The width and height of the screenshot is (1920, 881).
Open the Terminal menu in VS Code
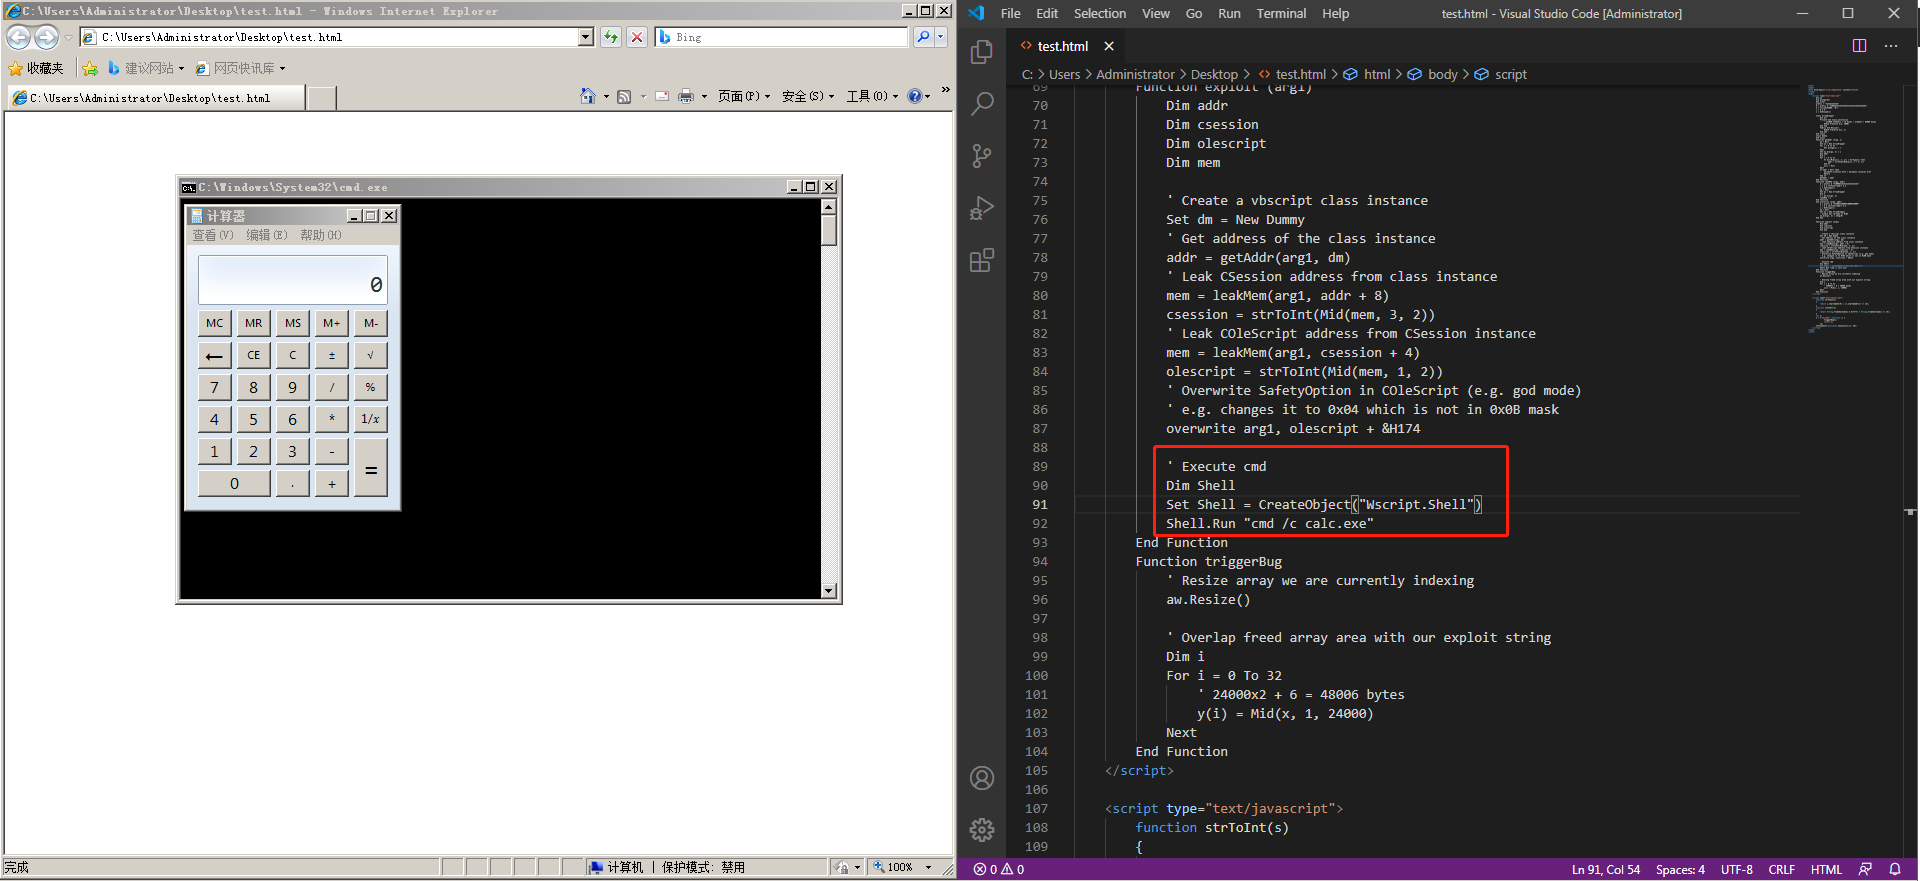1281,13
